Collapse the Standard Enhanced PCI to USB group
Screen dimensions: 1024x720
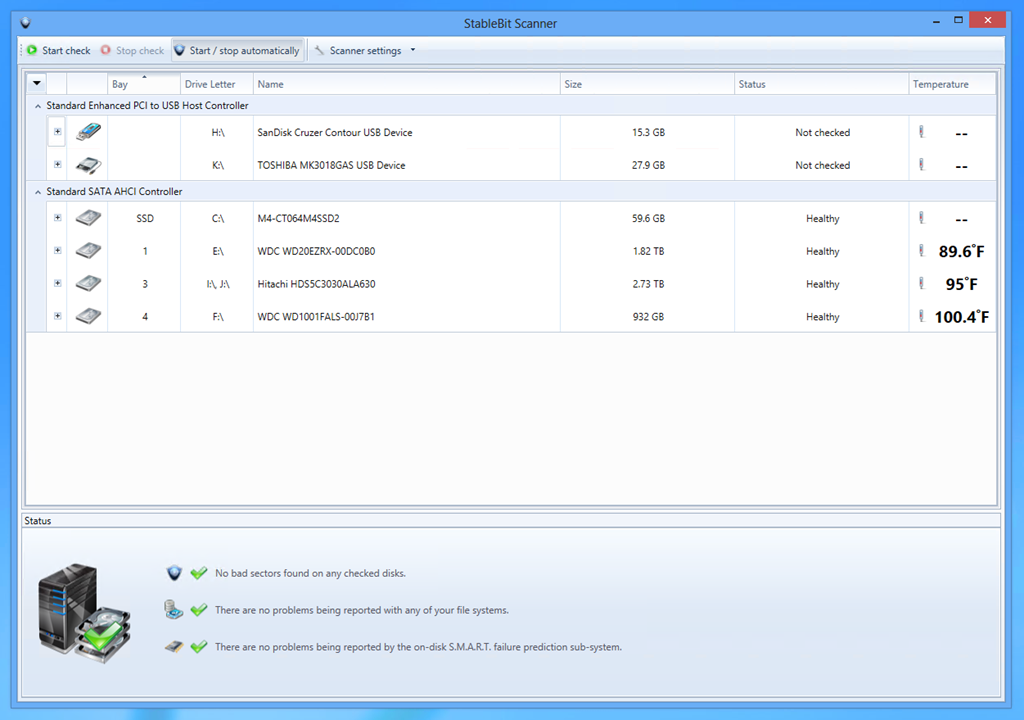coord(38,106)
